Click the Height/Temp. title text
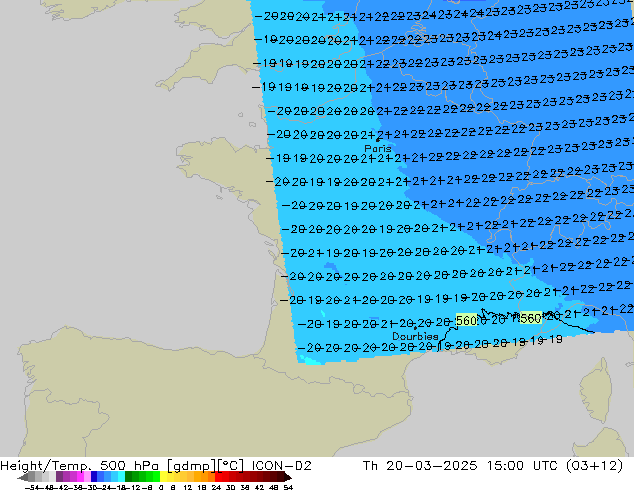This screenshot has height=490, width=634. pos(45,466)
